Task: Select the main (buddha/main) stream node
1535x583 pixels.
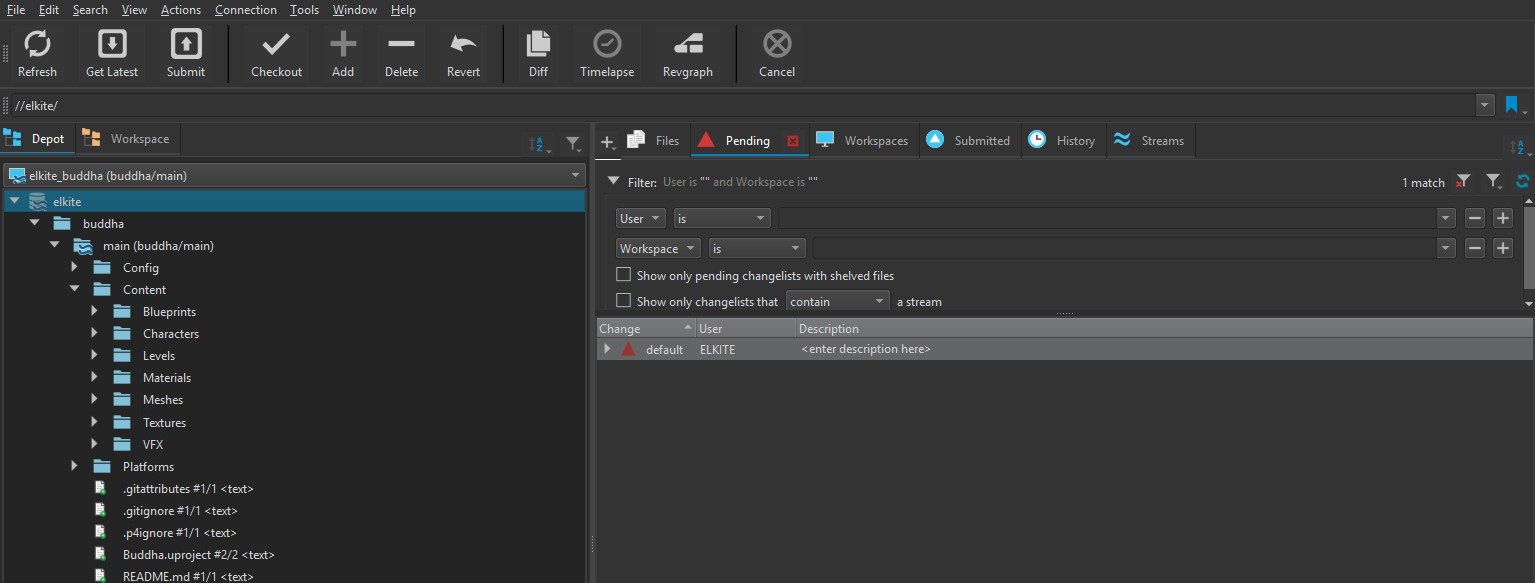Action: coord(158,245)
